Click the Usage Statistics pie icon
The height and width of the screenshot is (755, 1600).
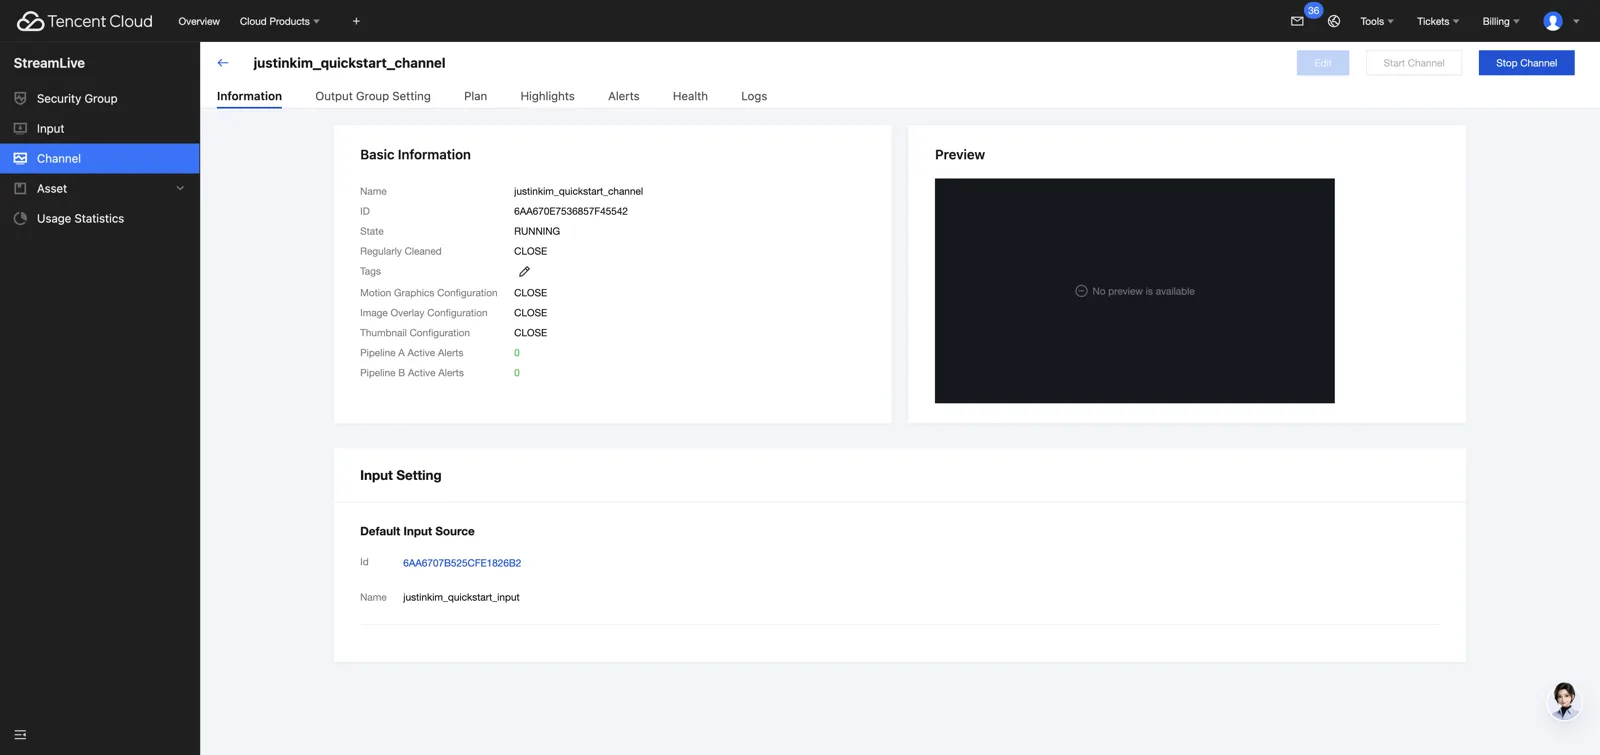click(20, 219)
